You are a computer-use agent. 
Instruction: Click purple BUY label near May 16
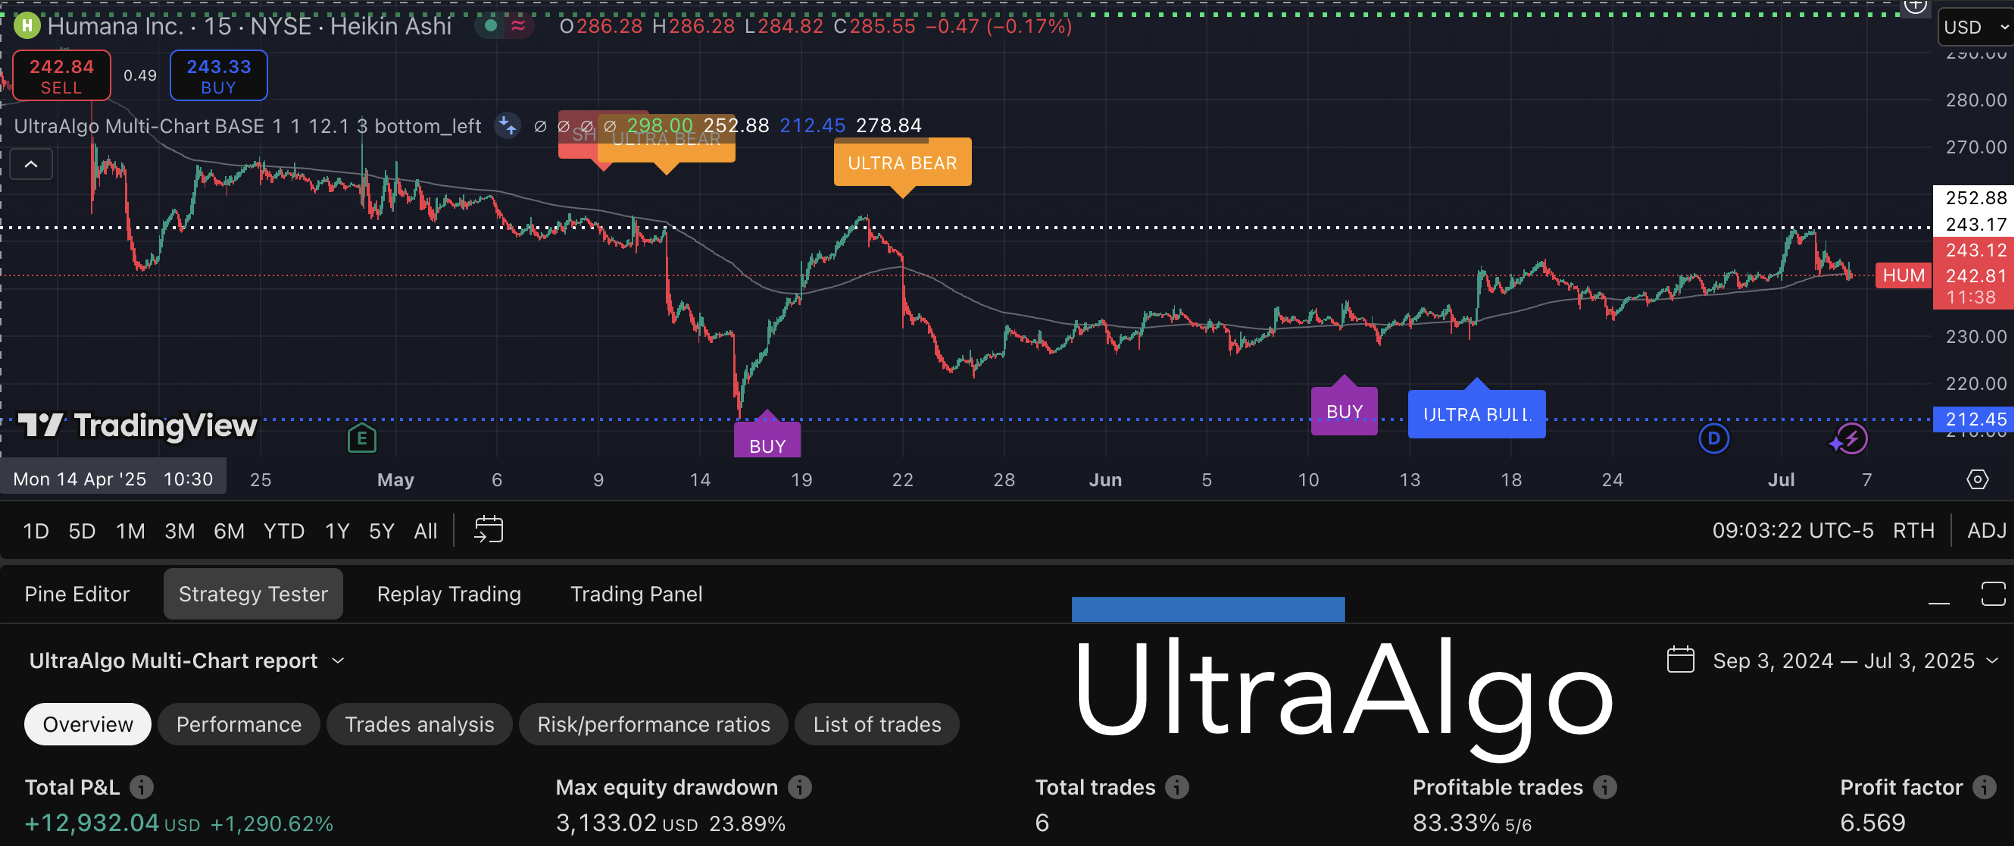coord(767,441)
